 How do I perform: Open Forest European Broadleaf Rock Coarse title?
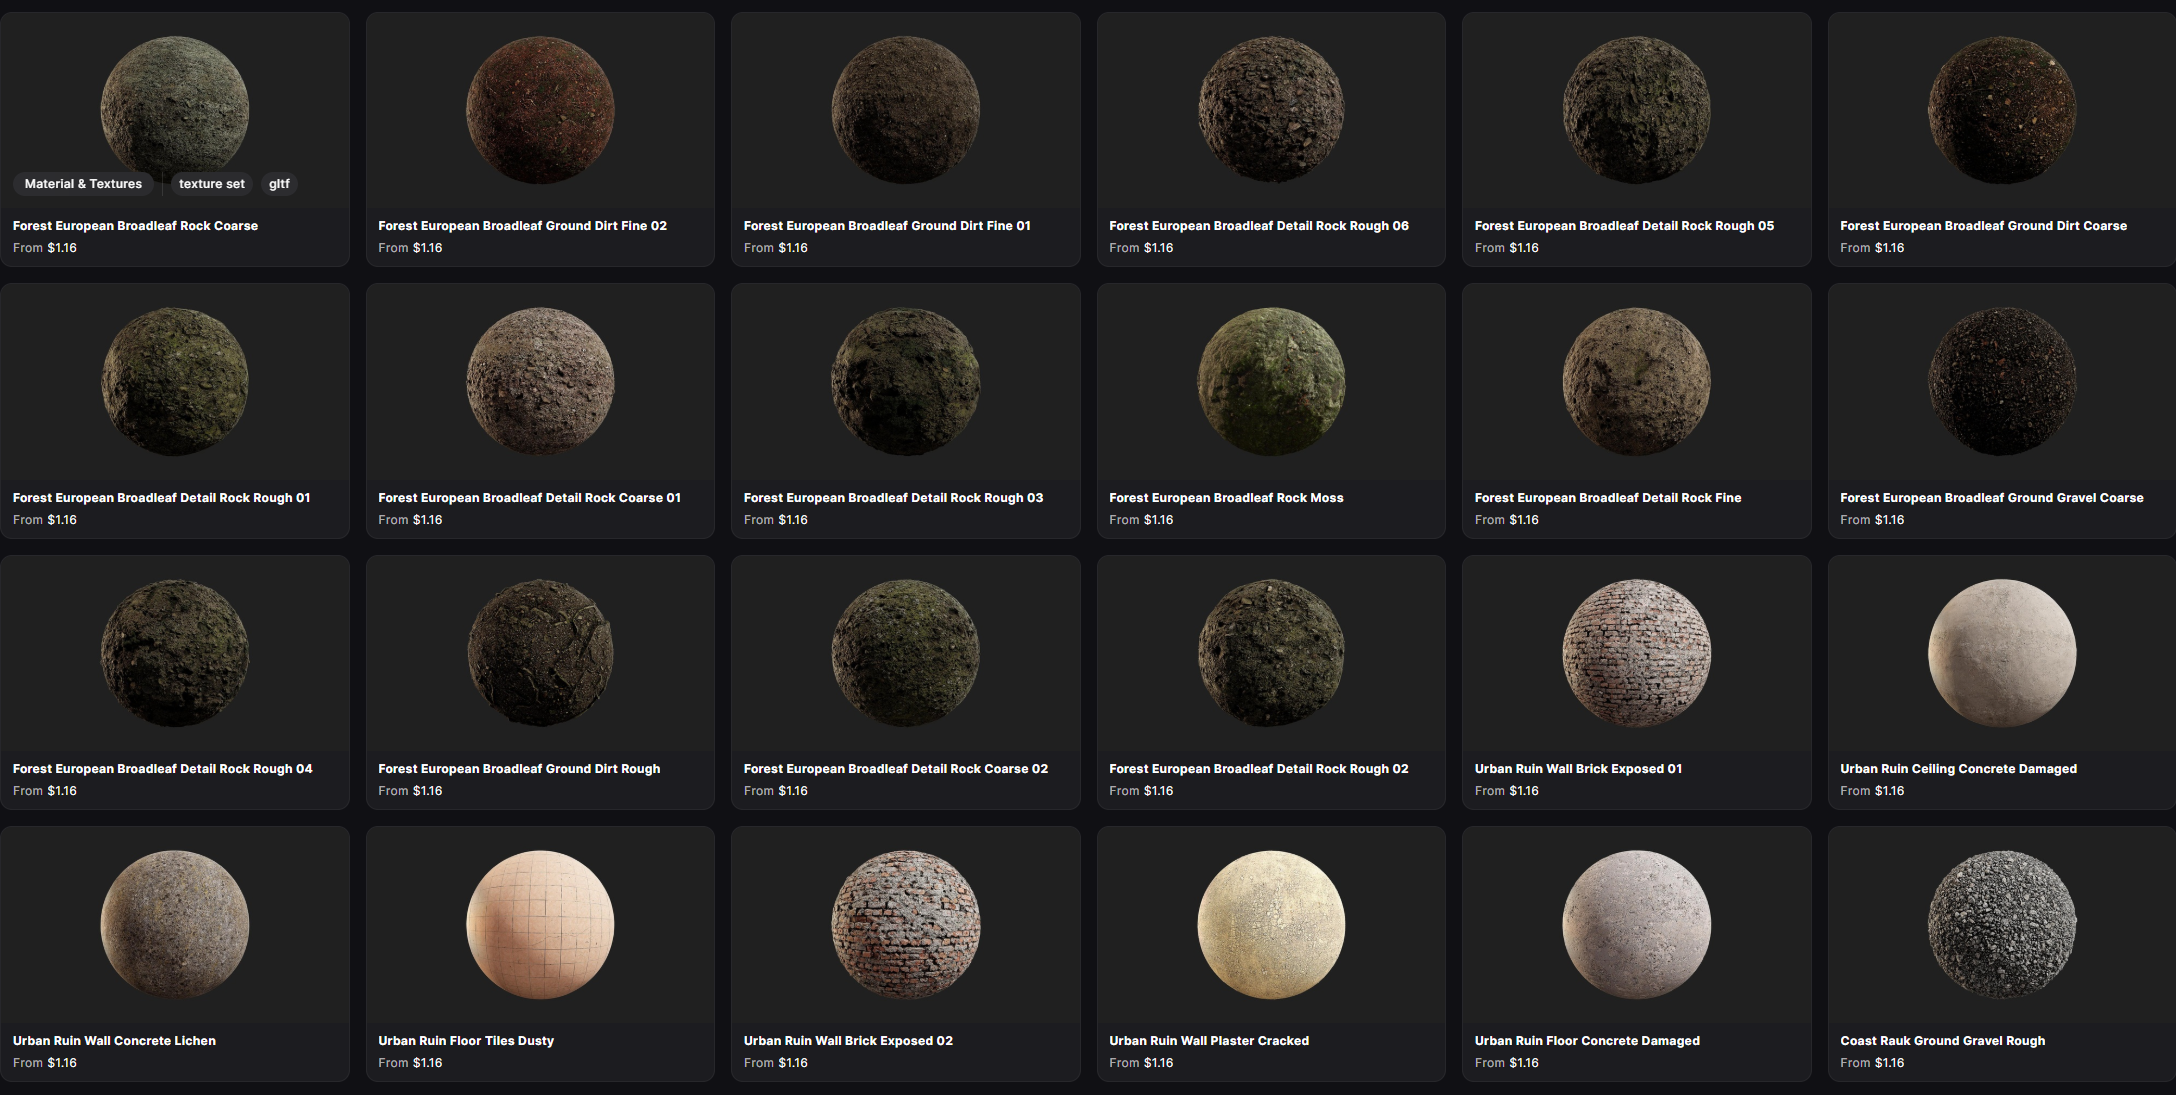[x=135, y=226]
